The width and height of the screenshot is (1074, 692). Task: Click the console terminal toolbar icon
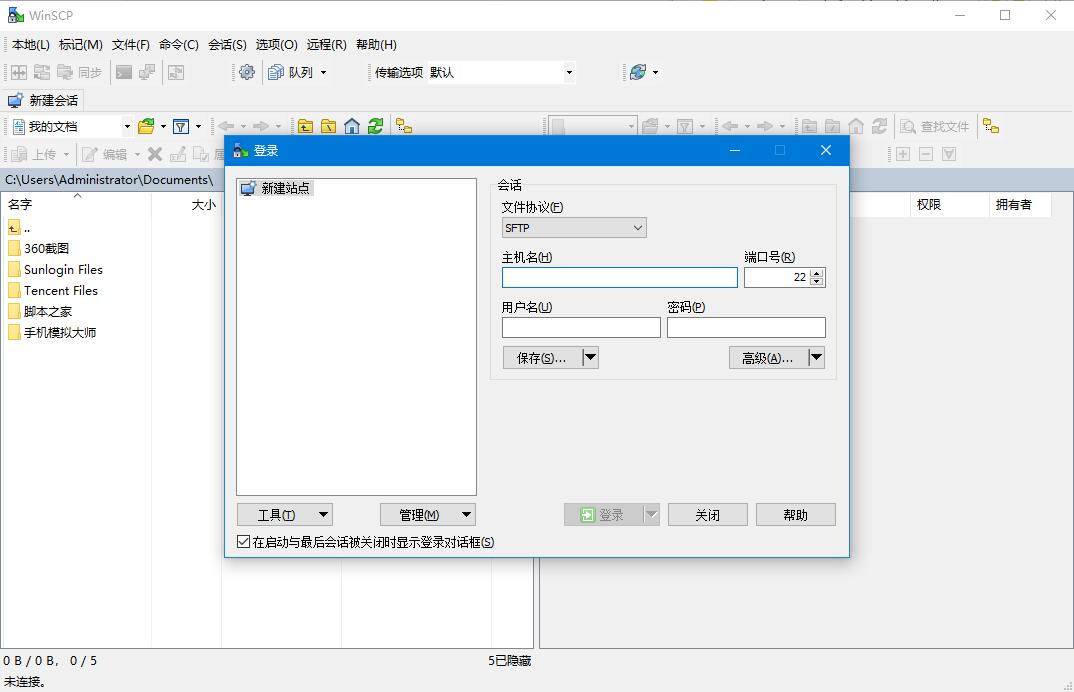click(124, 72)
